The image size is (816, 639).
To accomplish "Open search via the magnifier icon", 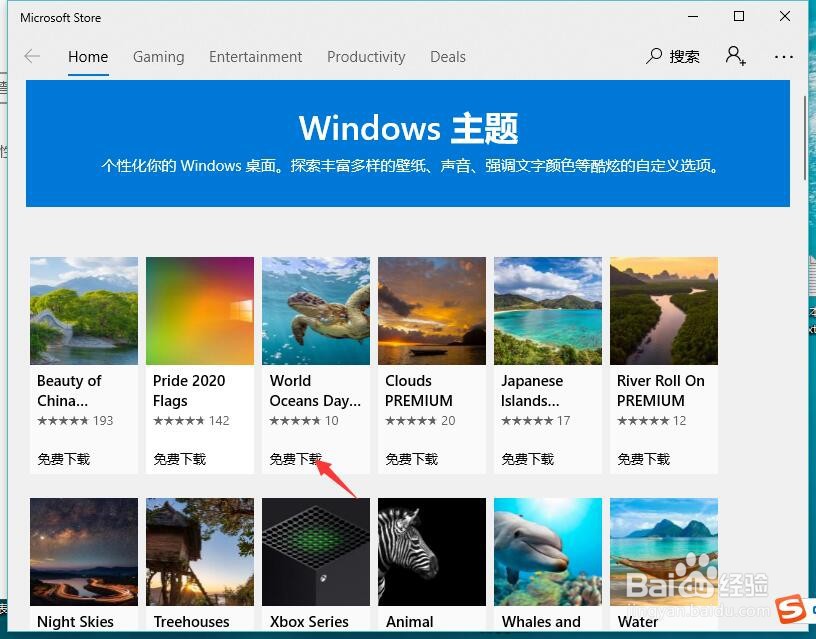I will 654,56.
